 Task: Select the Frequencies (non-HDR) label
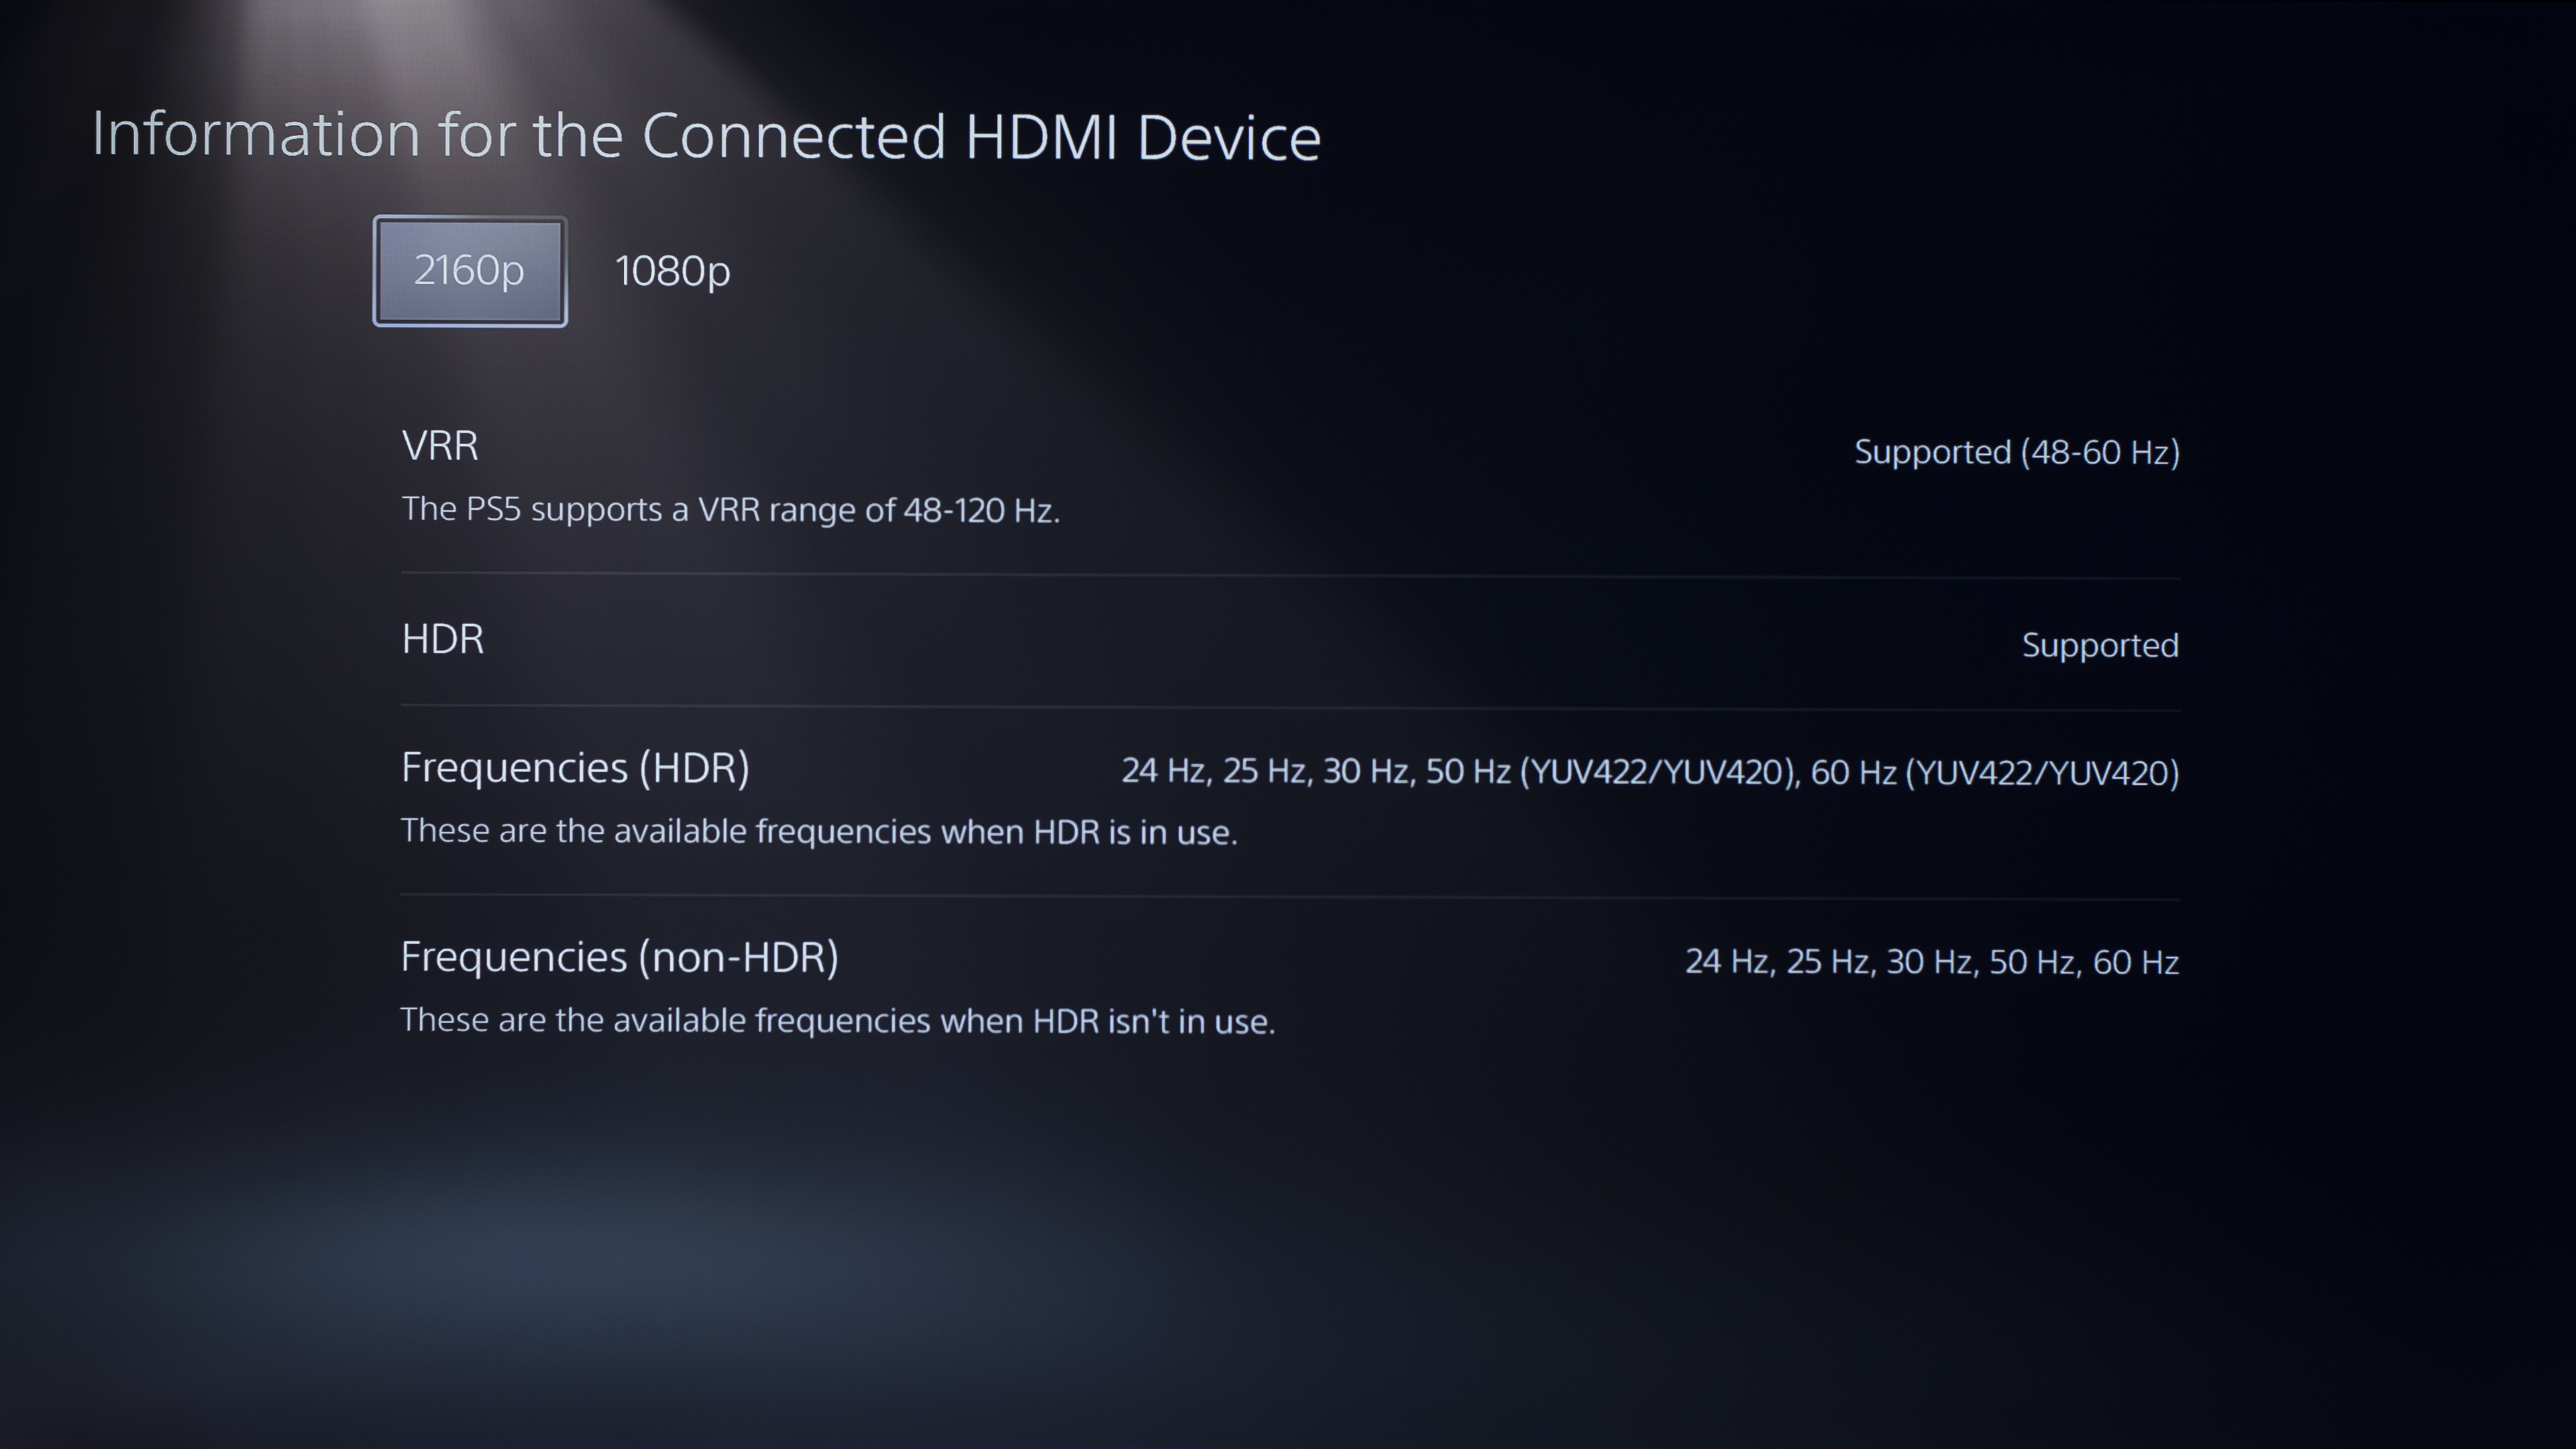click(619, 957)
